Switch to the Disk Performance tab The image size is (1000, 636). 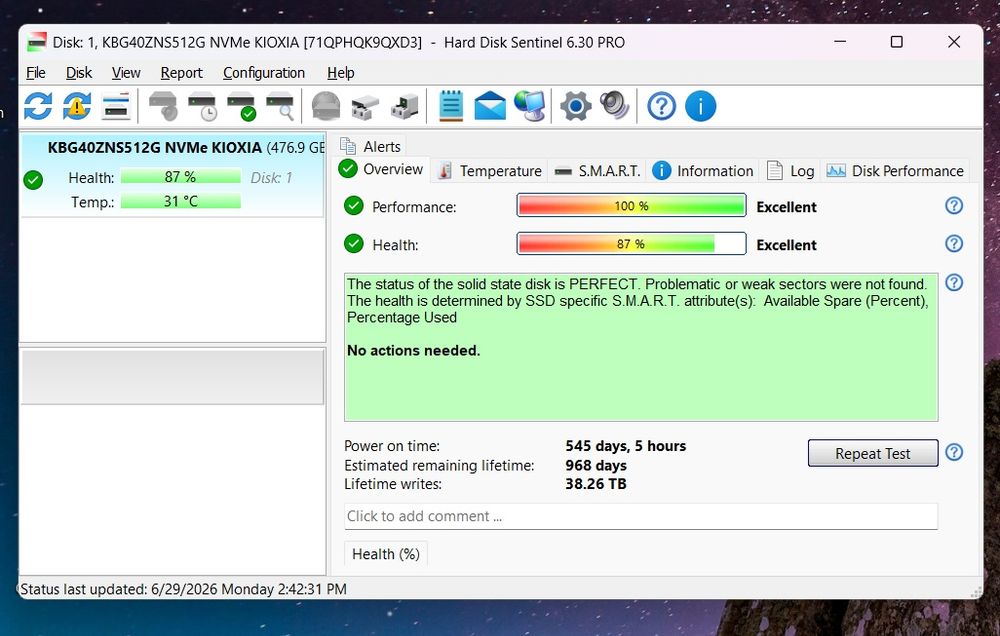point(895,171)
